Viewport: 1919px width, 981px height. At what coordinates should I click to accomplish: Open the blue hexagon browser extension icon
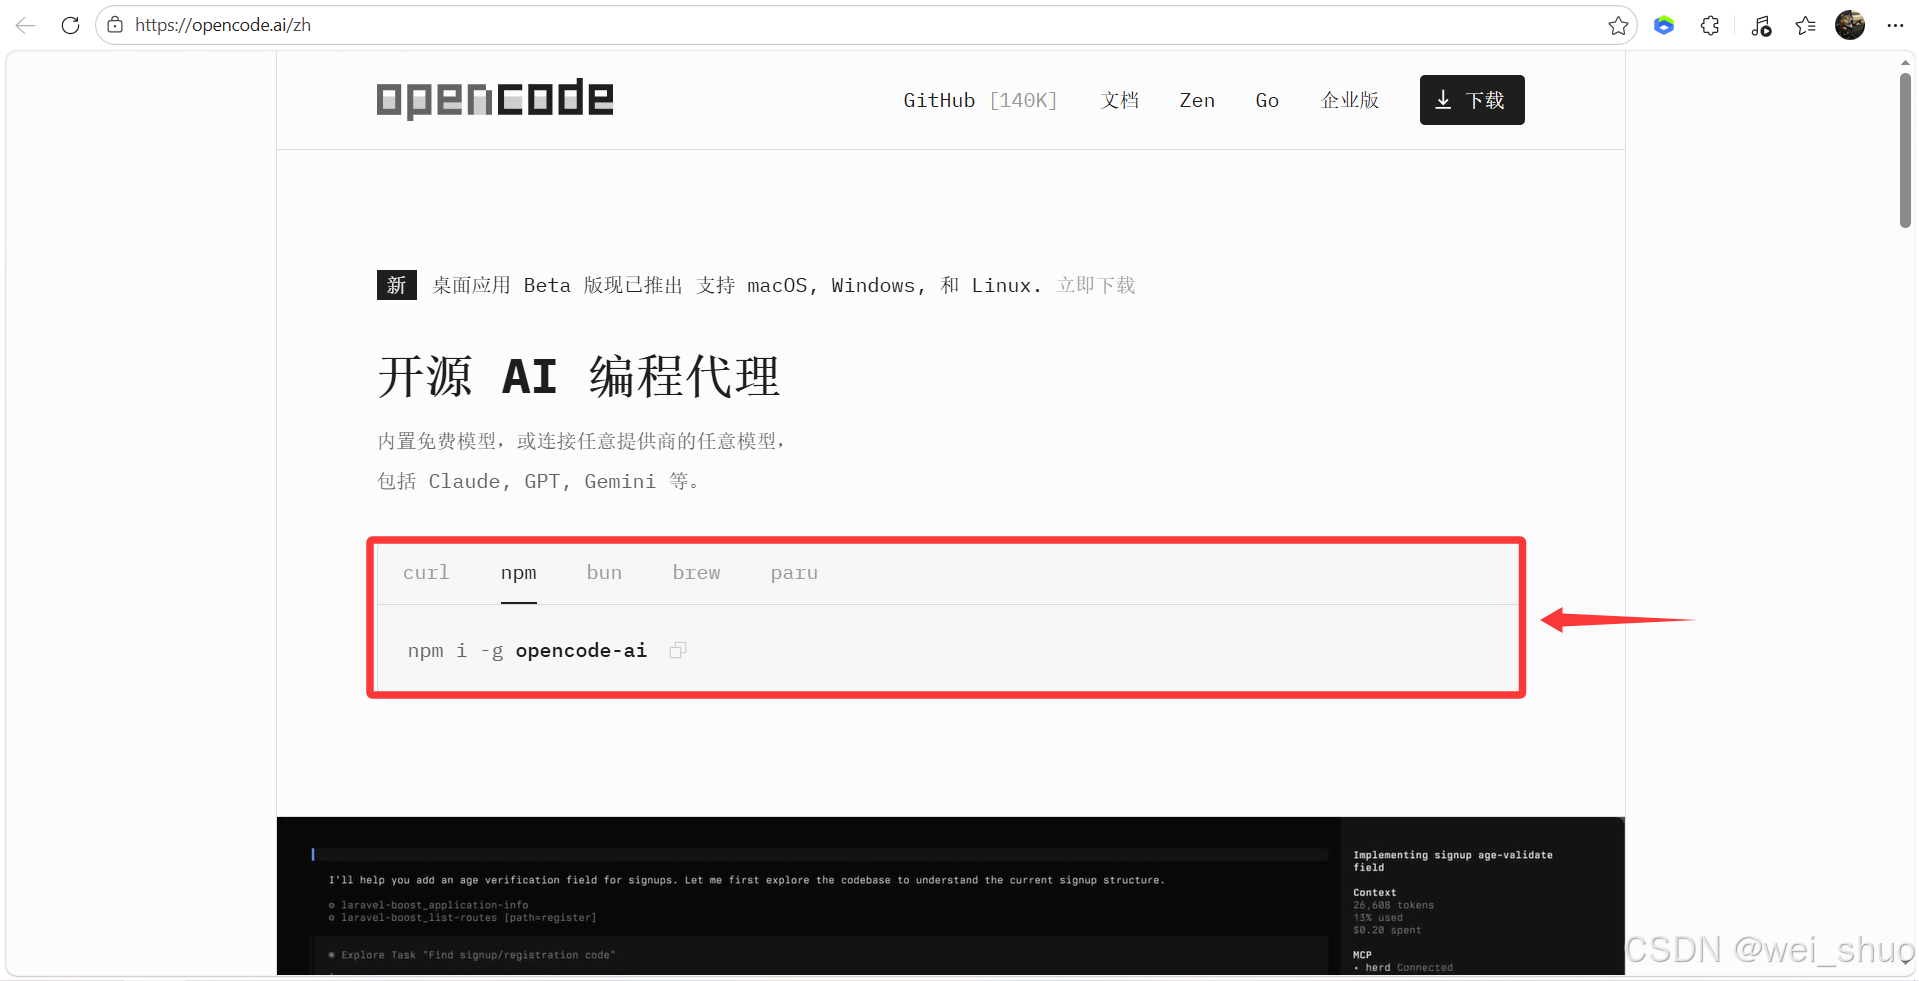click(x=1664, y=26)
